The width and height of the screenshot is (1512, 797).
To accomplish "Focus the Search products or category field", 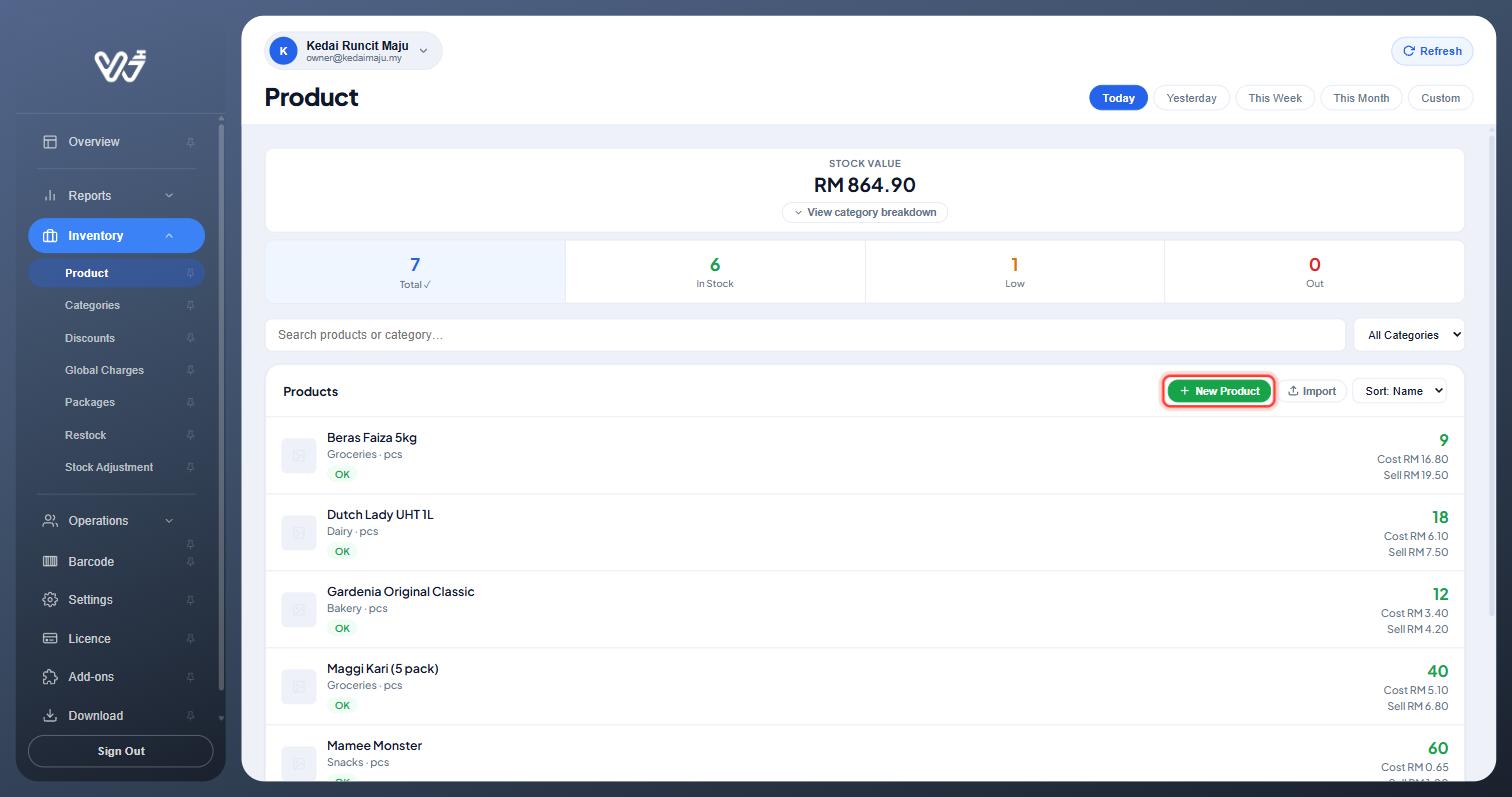I will 805,335.
